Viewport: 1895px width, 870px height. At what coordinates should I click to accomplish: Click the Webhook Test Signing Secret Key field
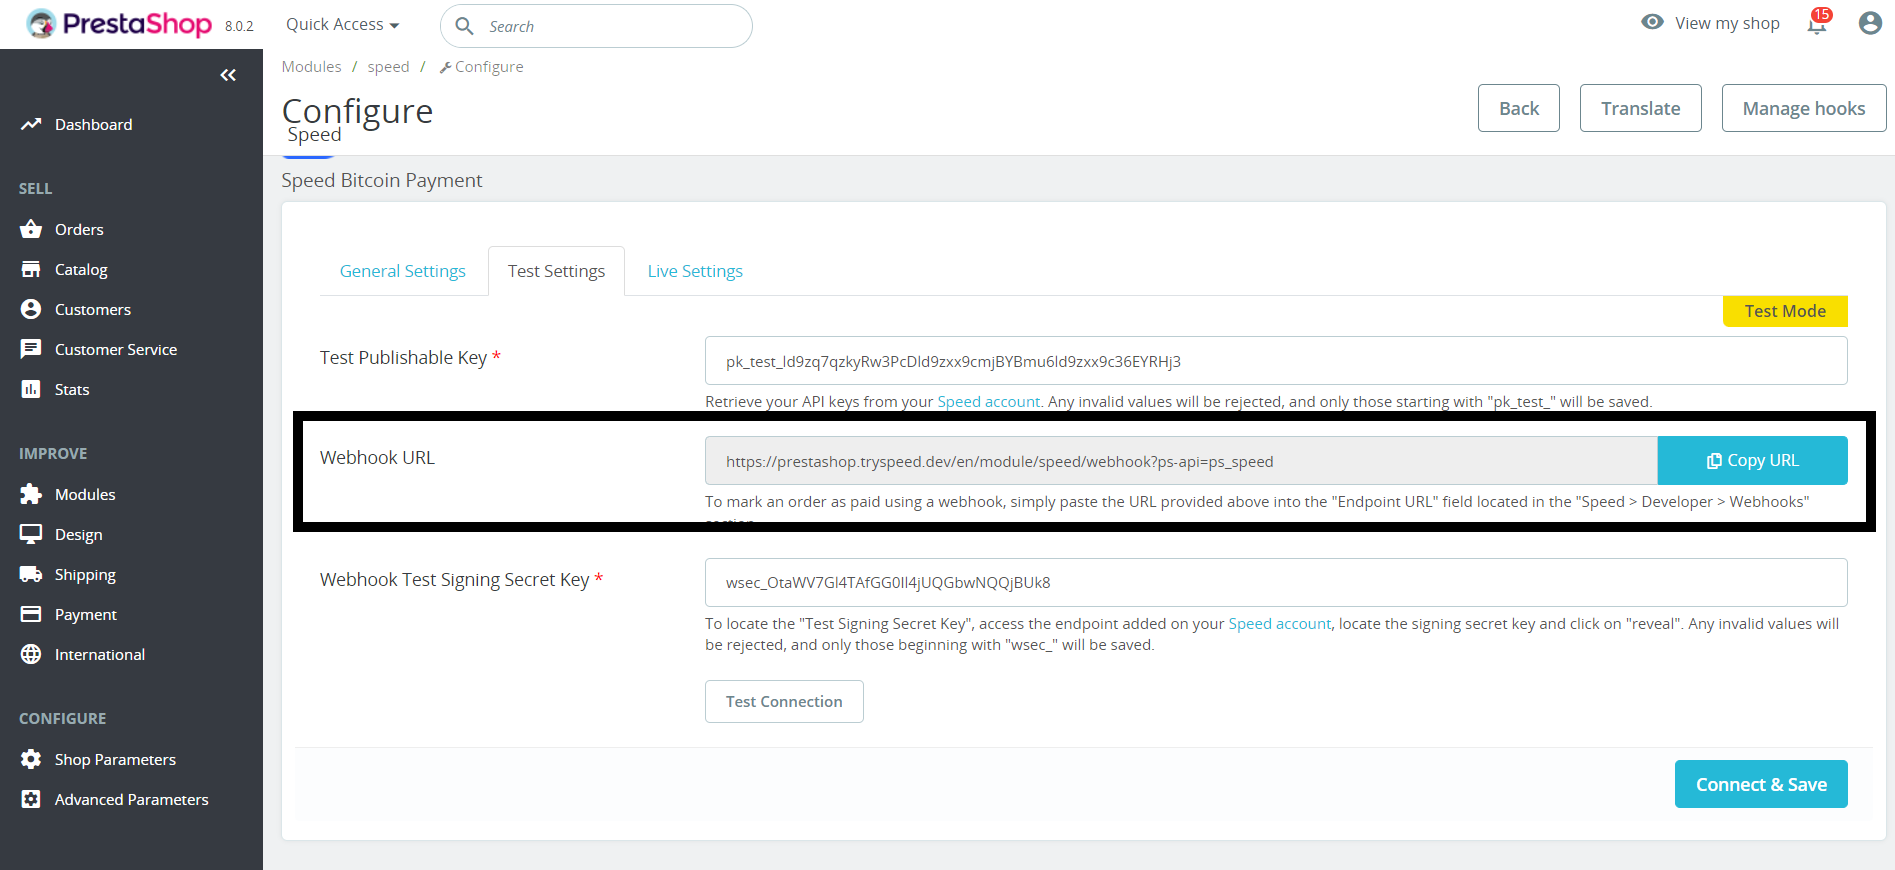(1276, 582)
